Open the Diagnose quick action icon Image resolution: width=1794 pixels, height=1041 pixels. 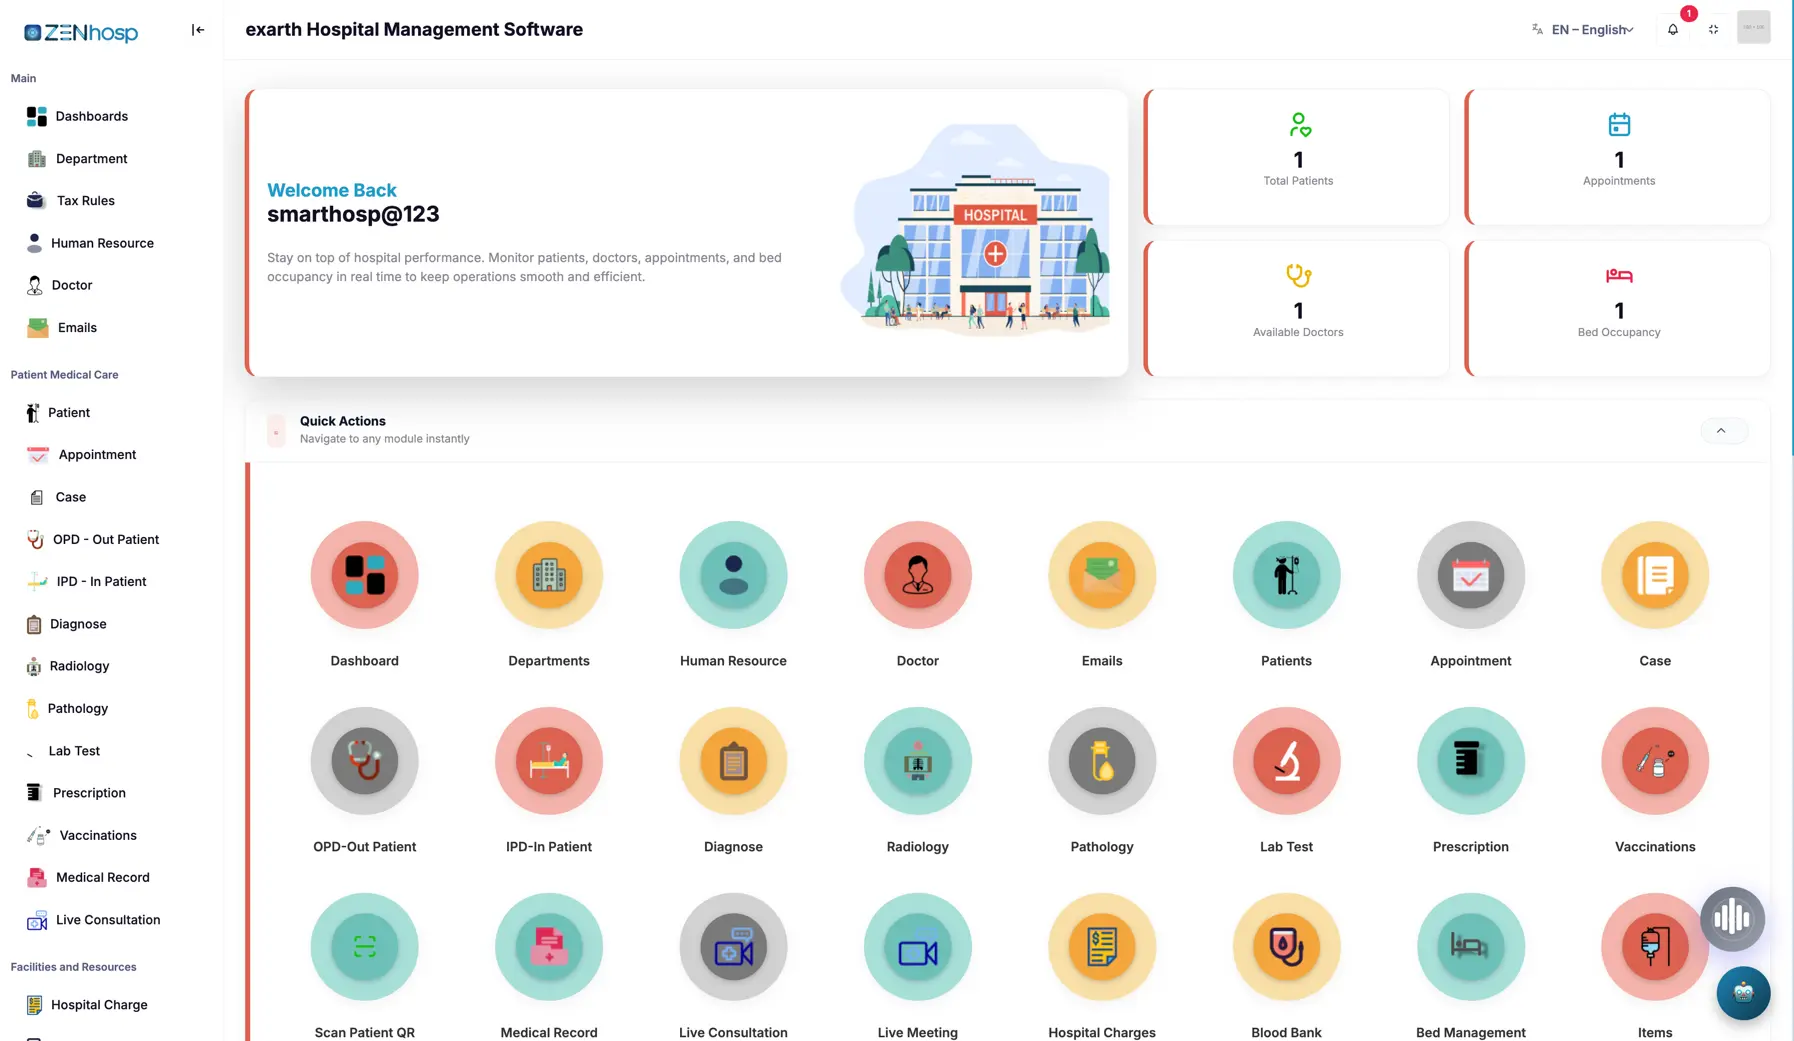733,761
